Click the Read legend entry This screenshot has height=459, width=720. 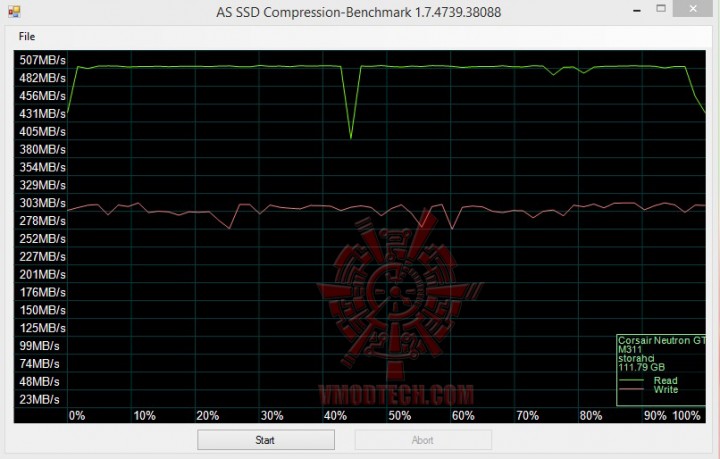[x=666, y=381]
